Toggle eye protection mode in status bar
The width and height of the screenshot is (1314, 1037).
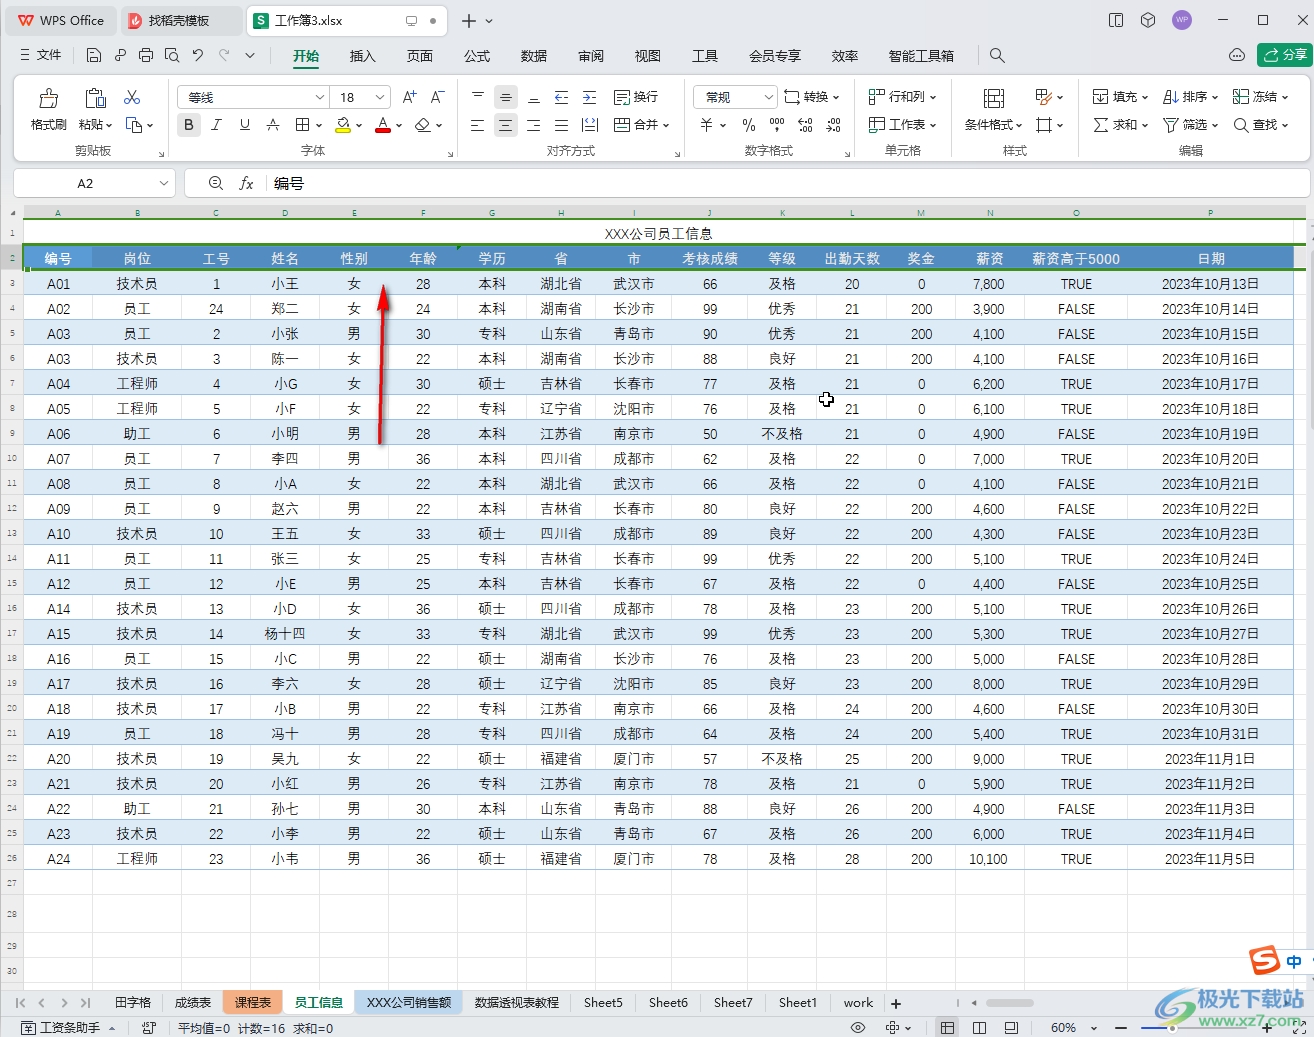858,1028
